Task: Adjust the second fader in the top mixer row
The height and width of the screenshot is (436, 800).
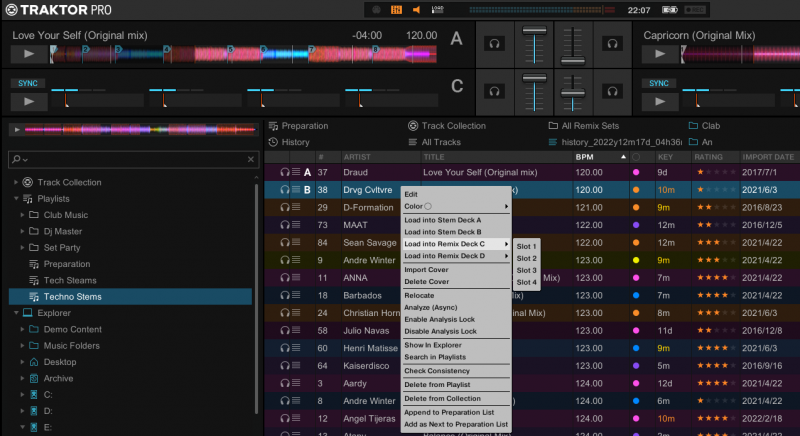Action: (573, 60)
